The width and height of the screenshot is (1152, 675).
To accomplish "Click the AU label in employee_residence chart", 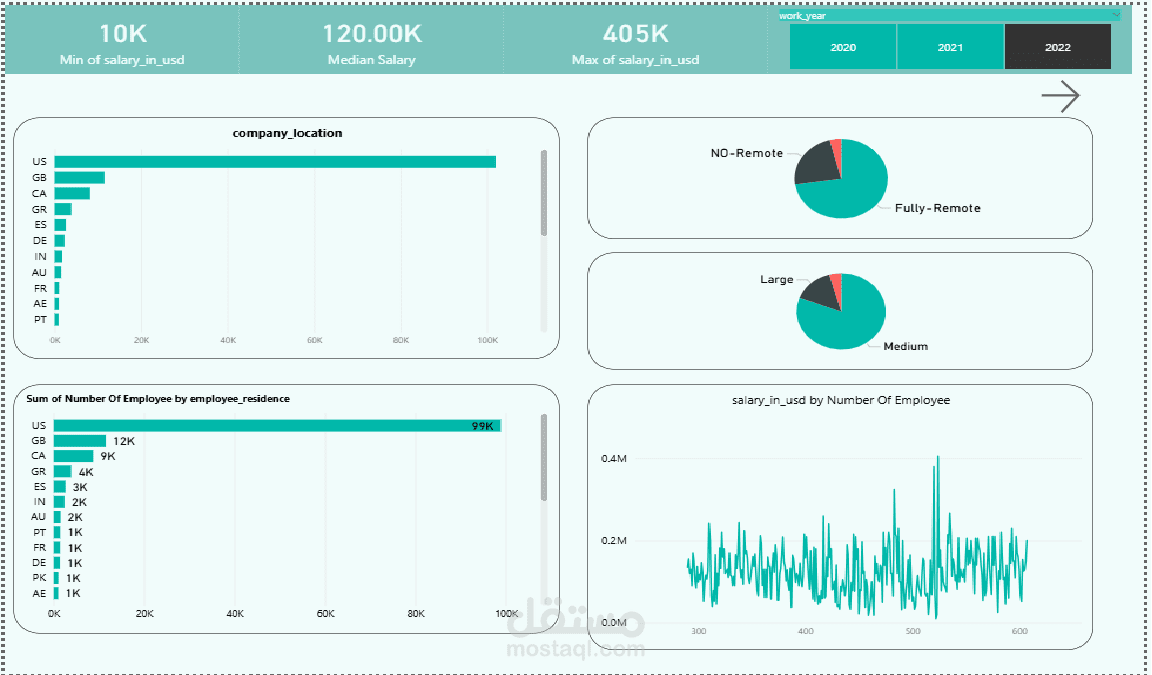I will (39, 517).
